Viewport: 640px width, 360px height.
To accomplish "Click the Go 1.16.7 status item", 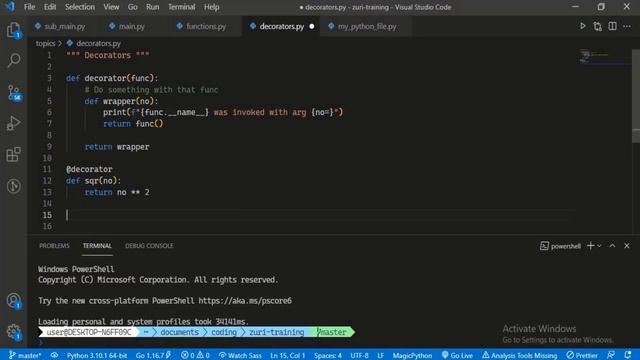I will tap(153, 356).
